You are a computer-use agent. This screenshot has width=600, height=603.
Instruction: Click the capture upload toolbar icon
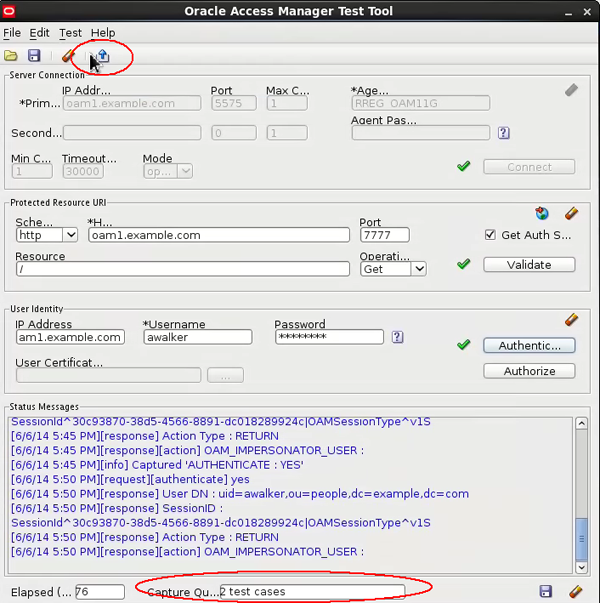pos(103,56)
